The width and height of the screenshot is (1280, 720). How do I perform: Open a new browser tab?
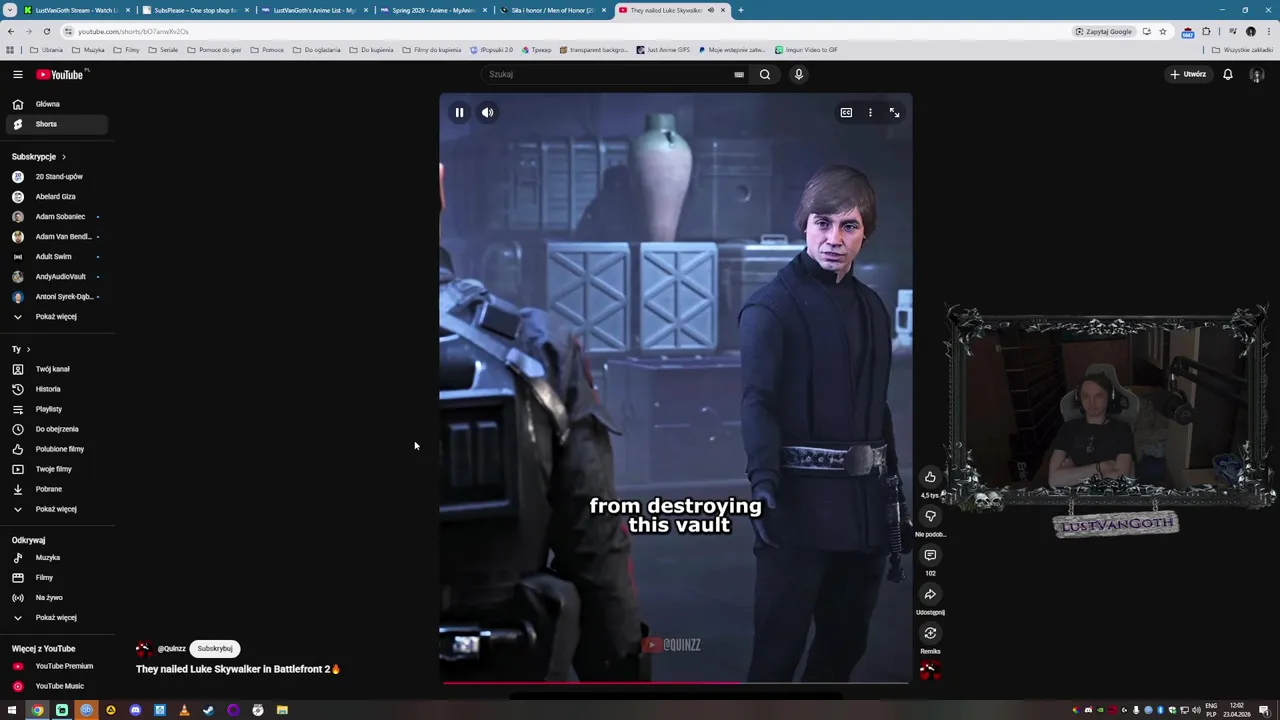click(x=740, y=10)
